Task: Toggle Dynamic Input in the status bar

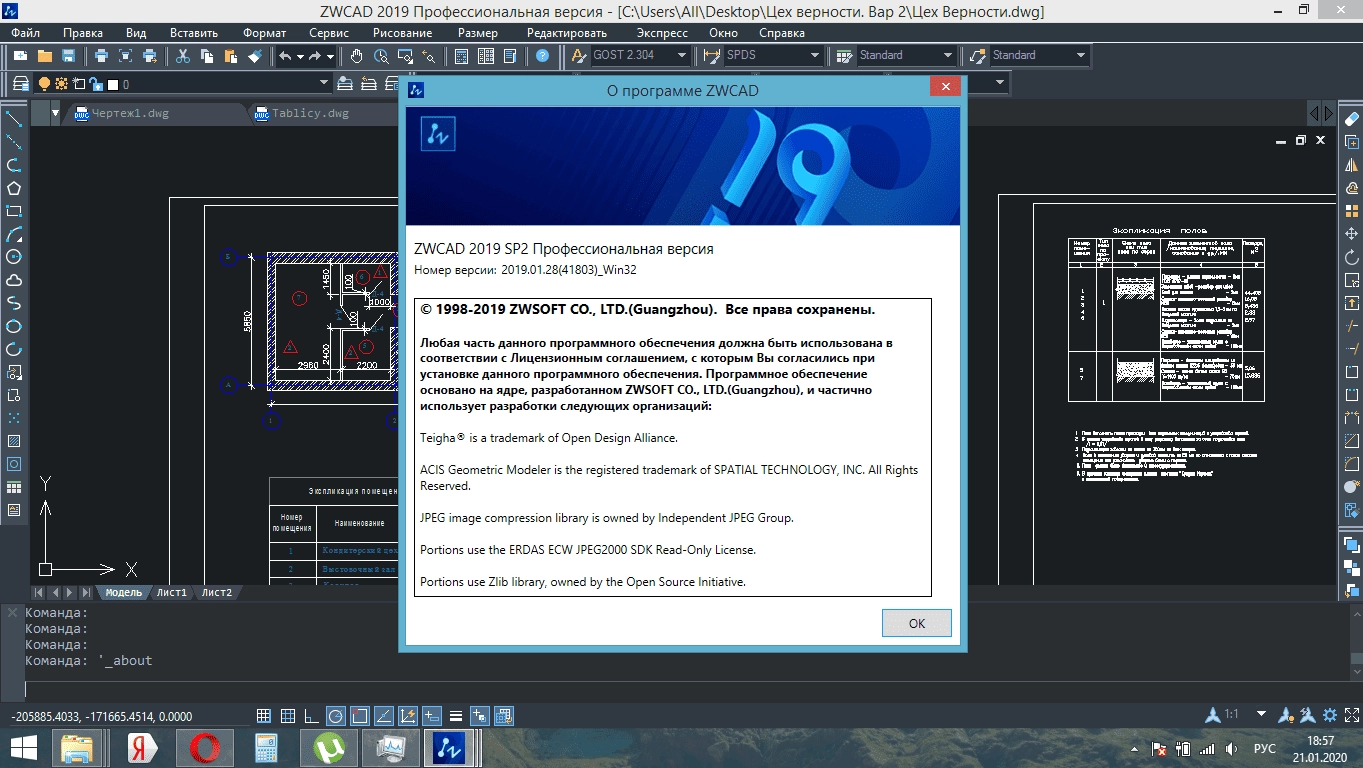Action: pyautogui.click(x=432, y=715)
